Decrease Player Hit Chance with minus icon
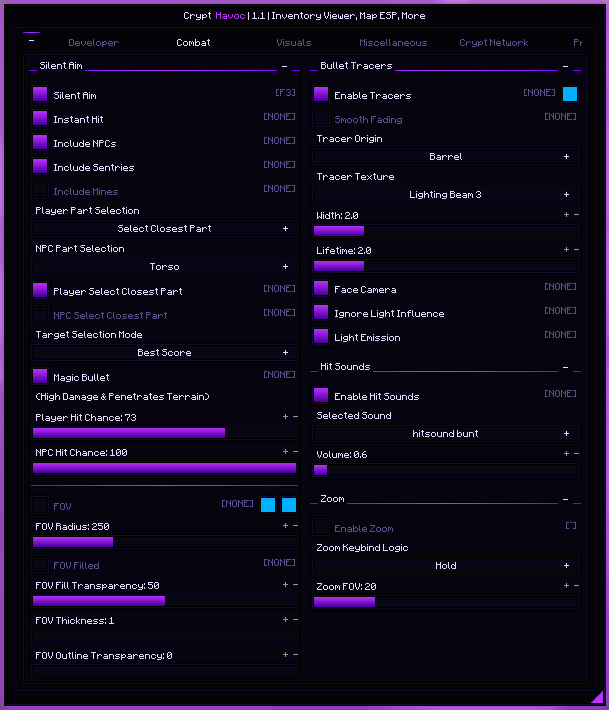Viewport: 609px width, 710px height. [x=295, y=417]
